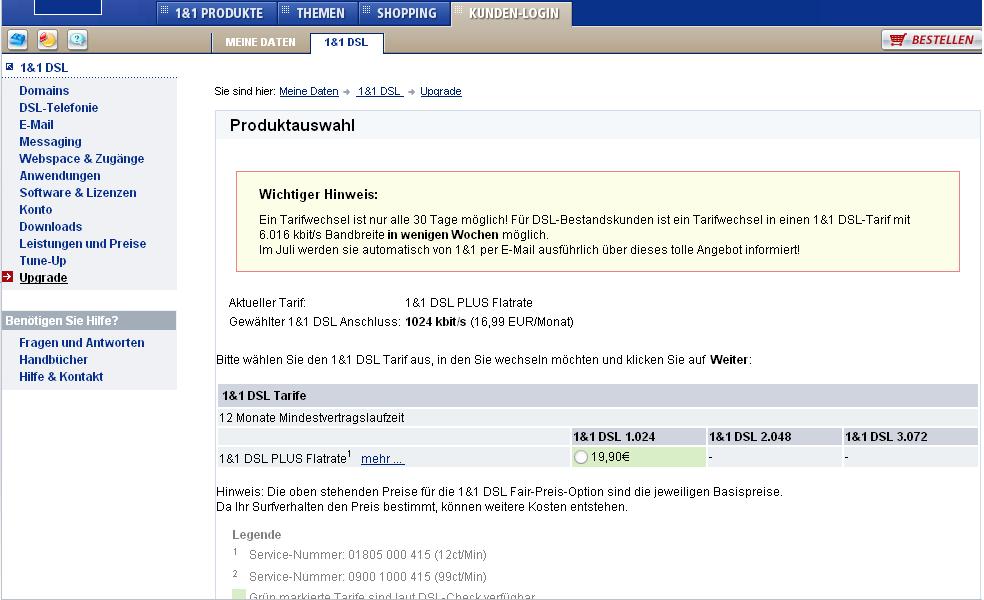Open Domains in the sidebar
The height and width of the screenshot is (600, 984).
[44, 90]
